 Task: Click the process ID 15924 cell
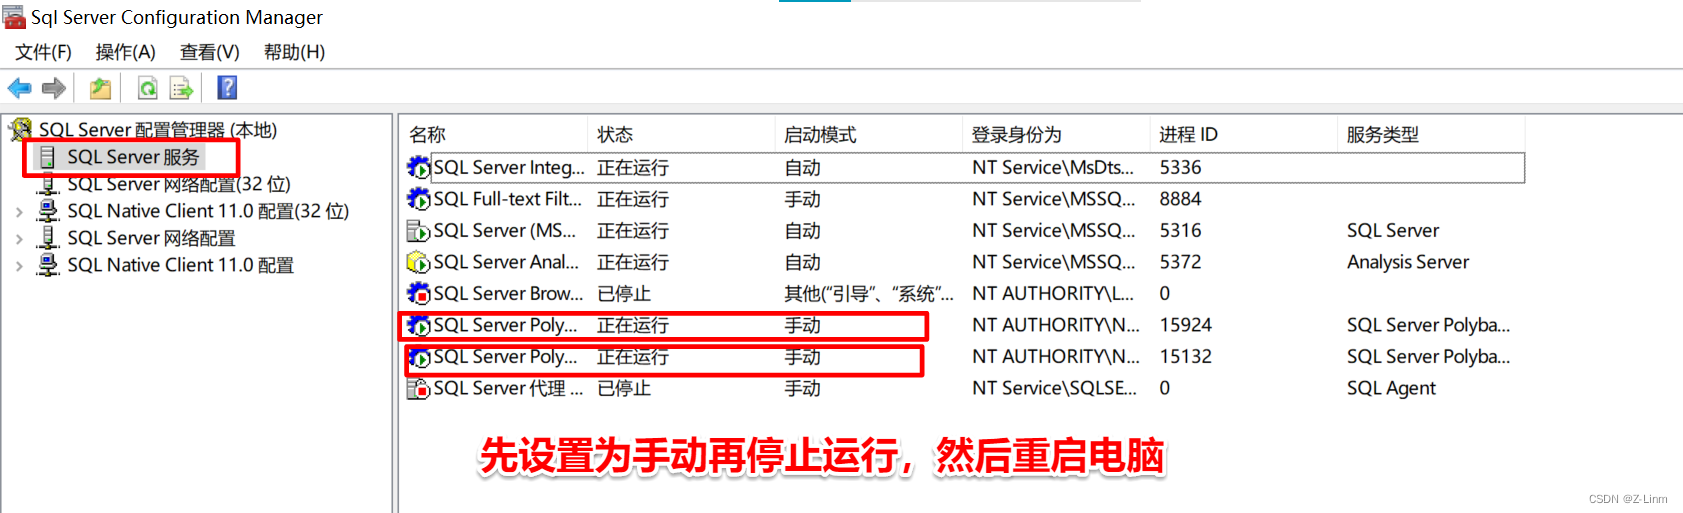1185,325
